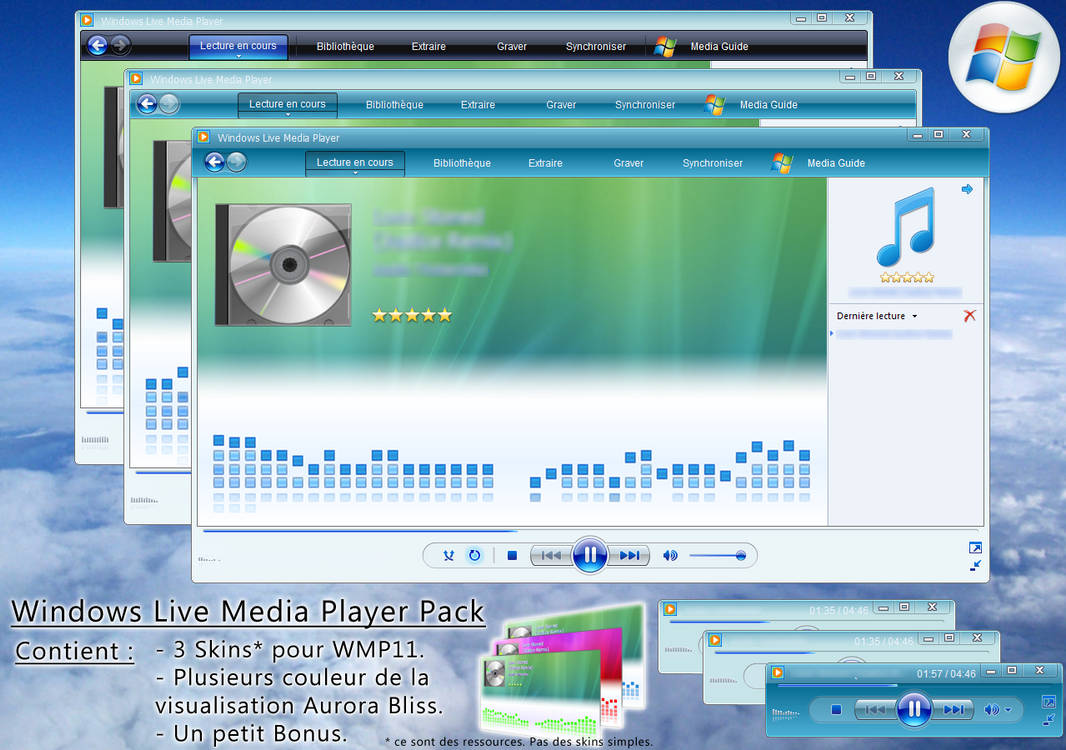Viewport: 1066px width, 750px height.
Task: Stop playback in the front window
Action: point(513,556)
